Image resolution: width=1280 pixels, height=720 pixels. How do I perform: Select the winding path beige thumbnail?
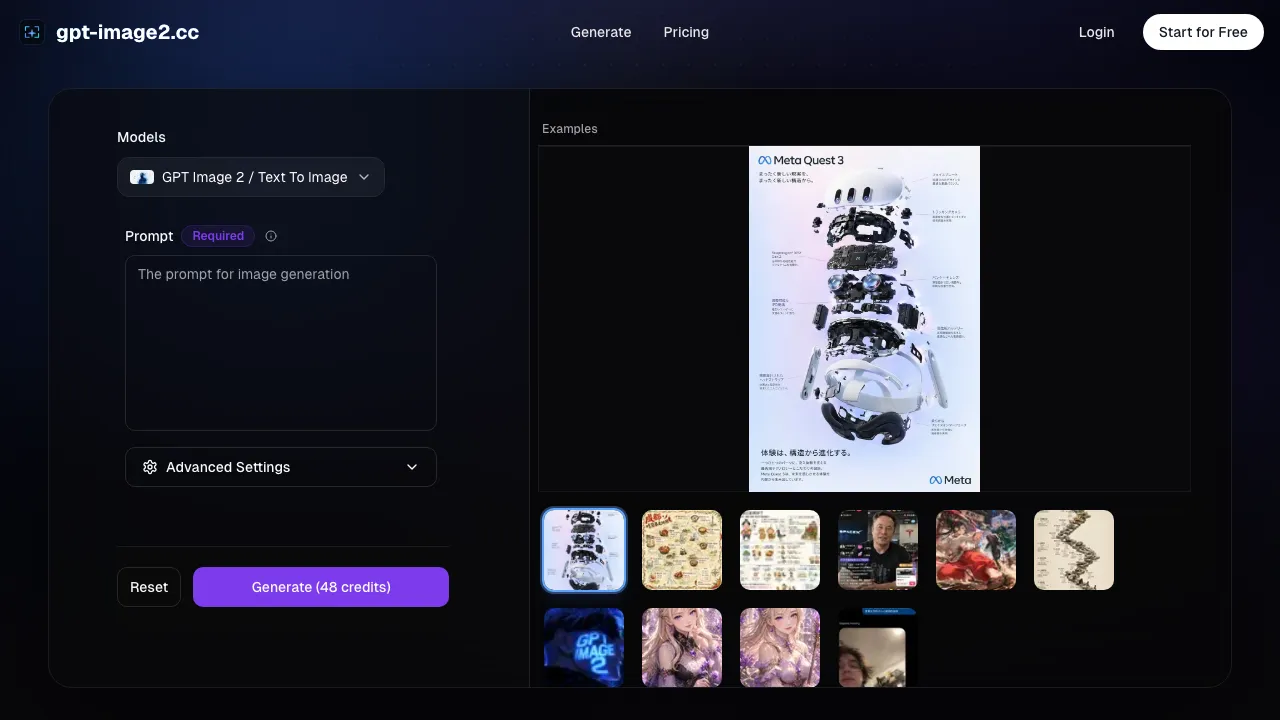[1074, 550]
